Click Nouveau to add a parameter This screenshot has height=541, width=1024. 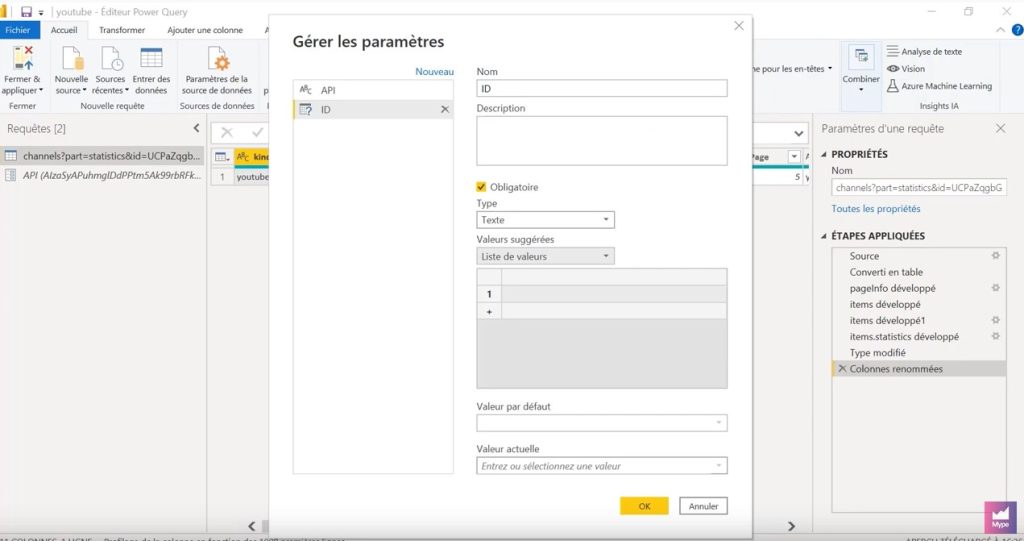(x=434, y=72)
